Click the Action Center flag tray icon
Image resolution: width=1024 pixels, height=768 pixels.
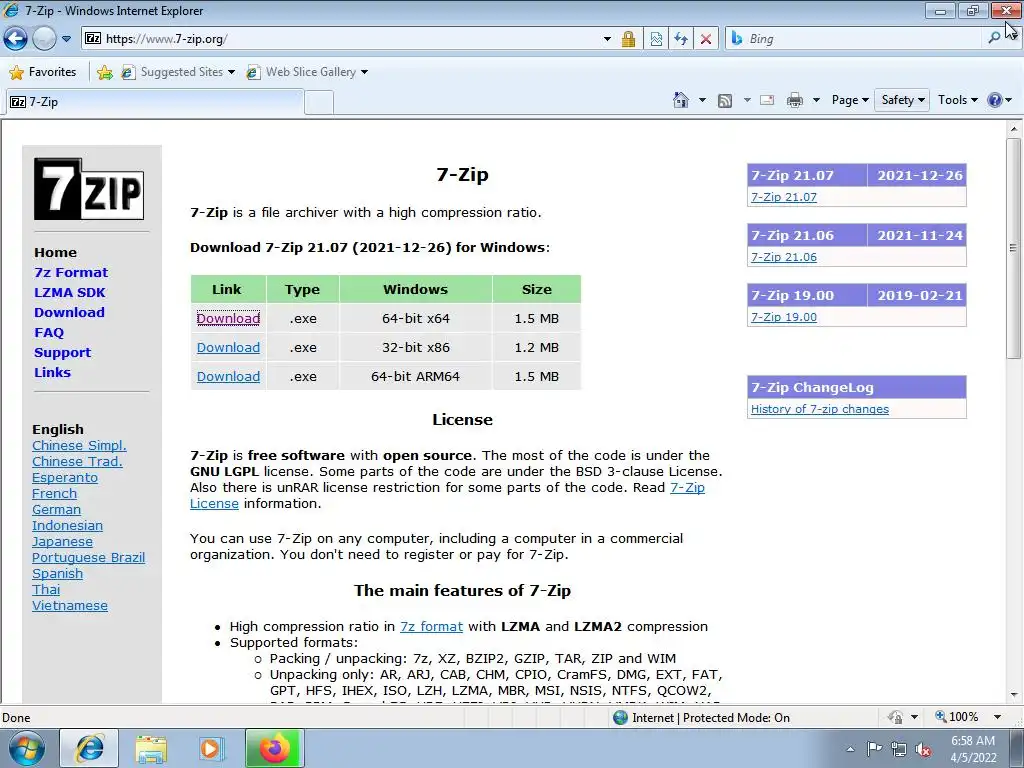pyautogui.click(x=874, y=749)
